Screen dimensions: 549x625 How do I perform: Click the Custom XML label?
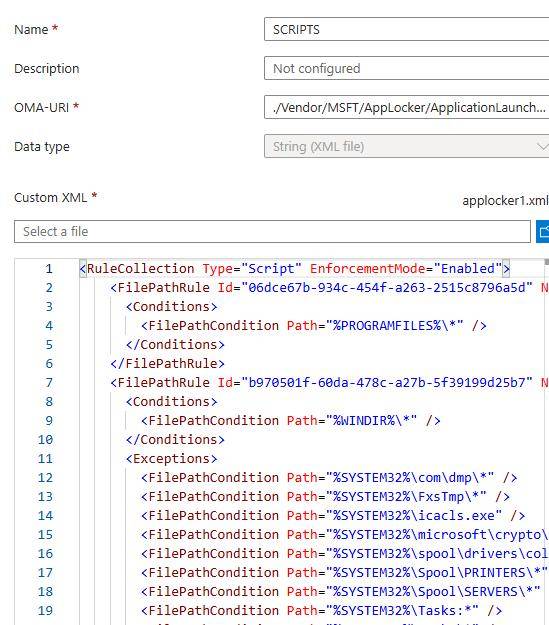pos(51,198)
